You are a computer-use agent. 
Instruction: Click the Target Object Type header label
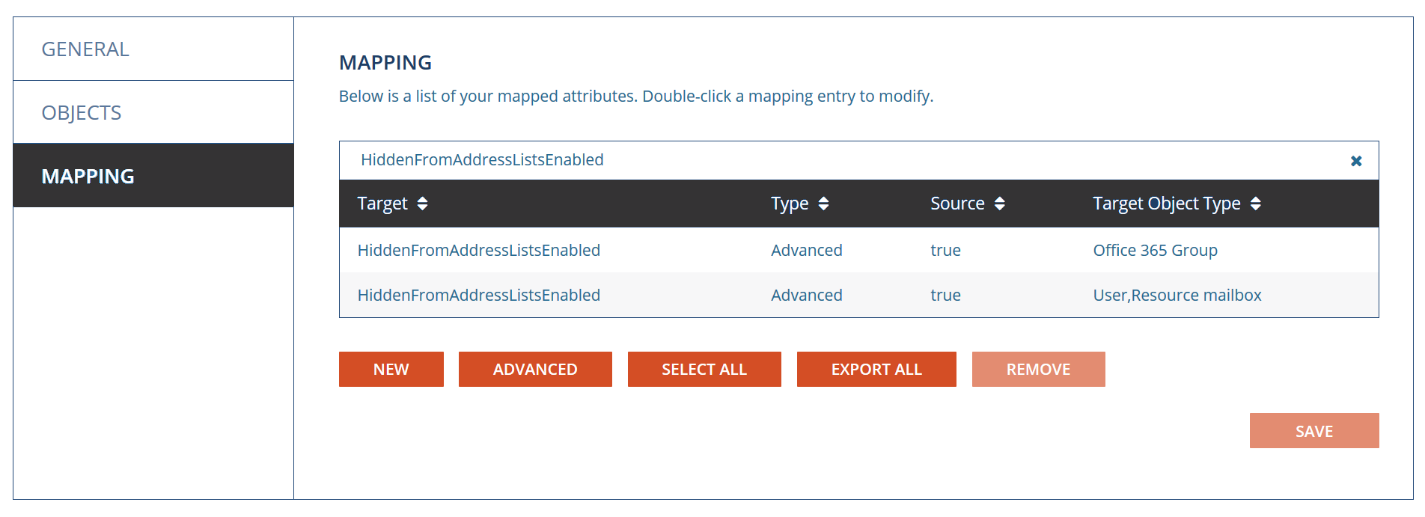[x=1166, y=204]
